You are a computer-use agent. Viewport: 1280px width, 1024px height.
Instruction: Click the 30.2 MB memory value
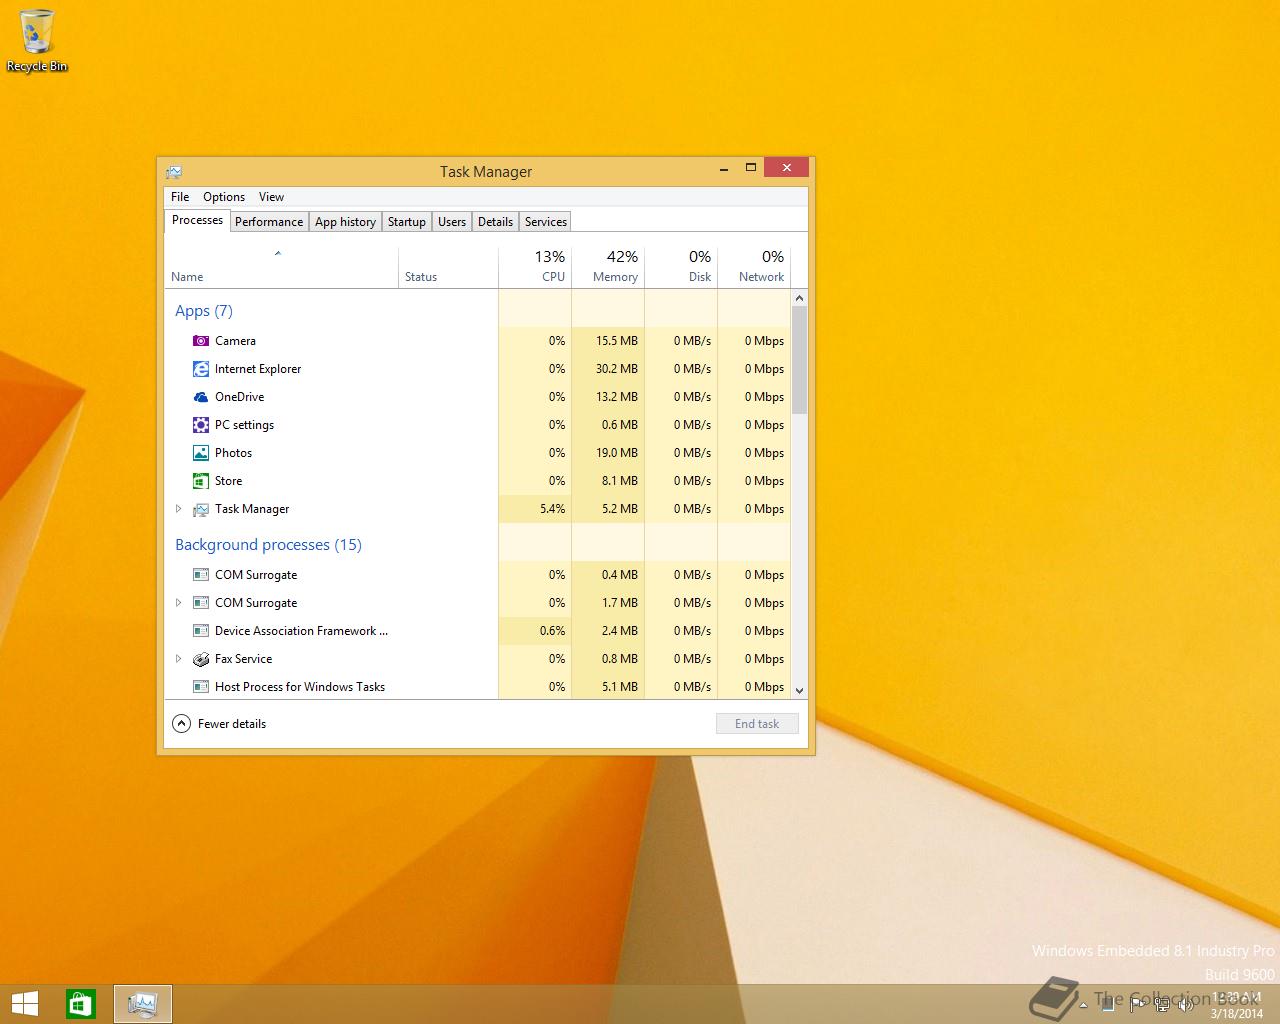(x=617, y=369)
